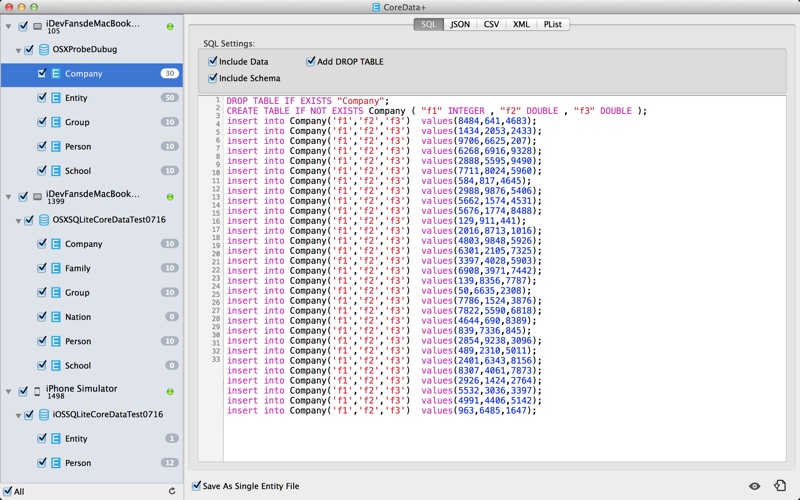Click the insert line with values(50,6635,2308)
Image resolution: width=800 pixels, height=500 pixels.
point(379,291)
